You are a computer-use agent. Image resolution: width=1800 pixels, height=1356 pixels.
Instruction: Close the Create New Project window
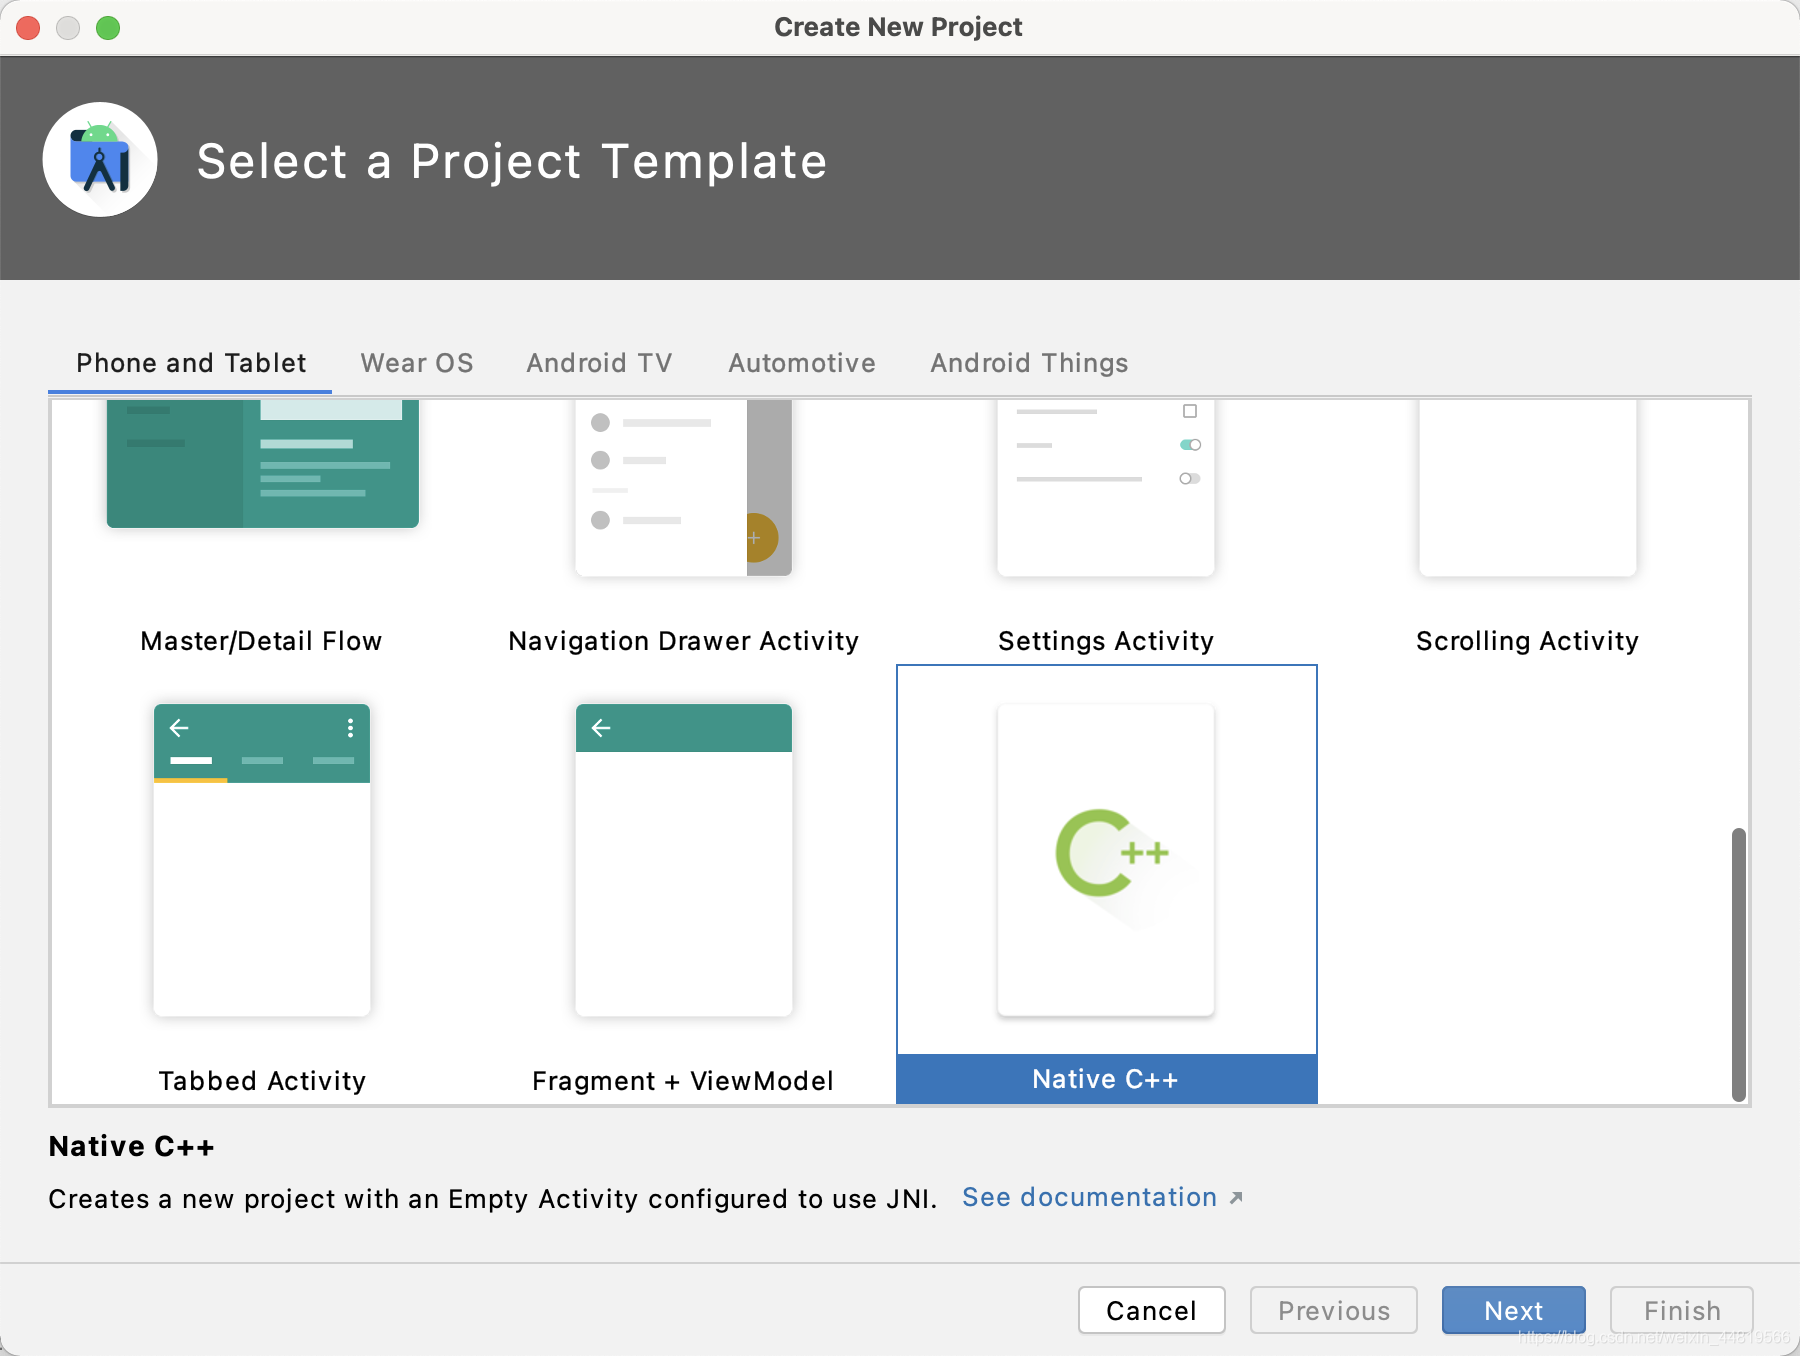(28, 28)
